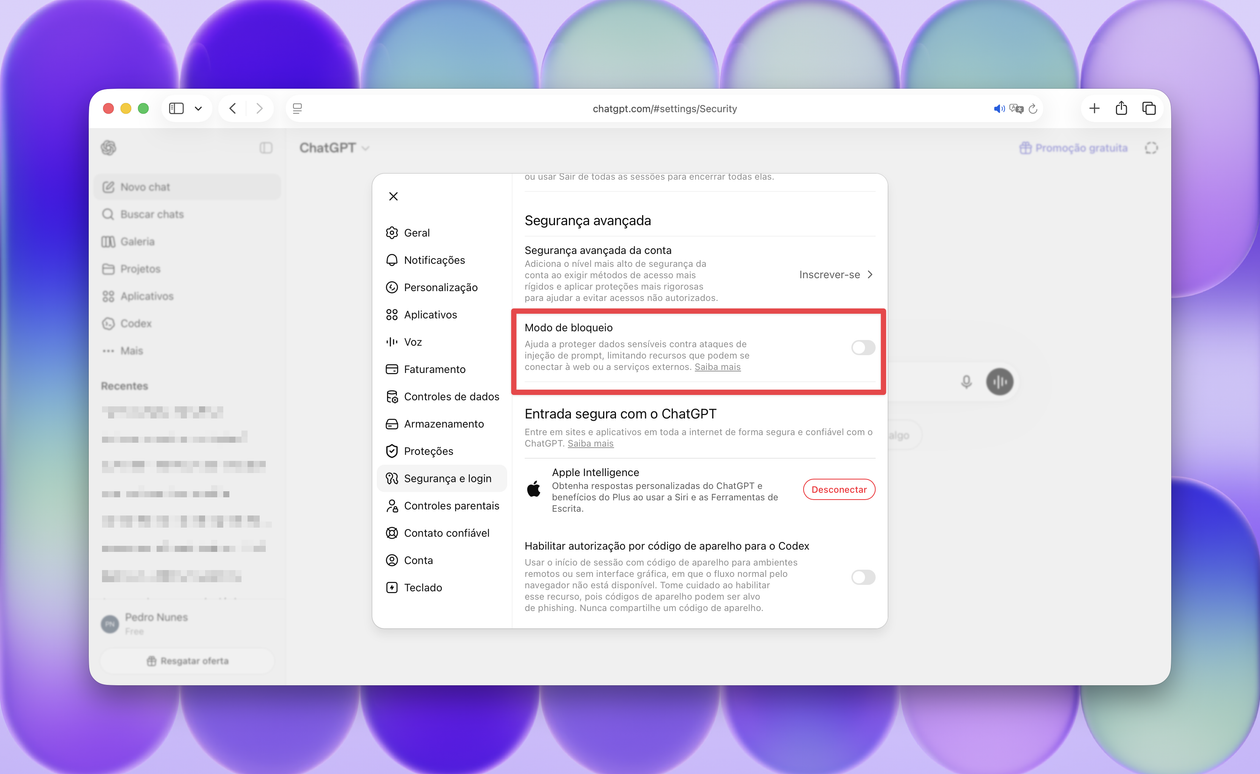Click the icon beside Controles parentais
The height and width of the screenshot is (774, 1260).
[392, 506]
